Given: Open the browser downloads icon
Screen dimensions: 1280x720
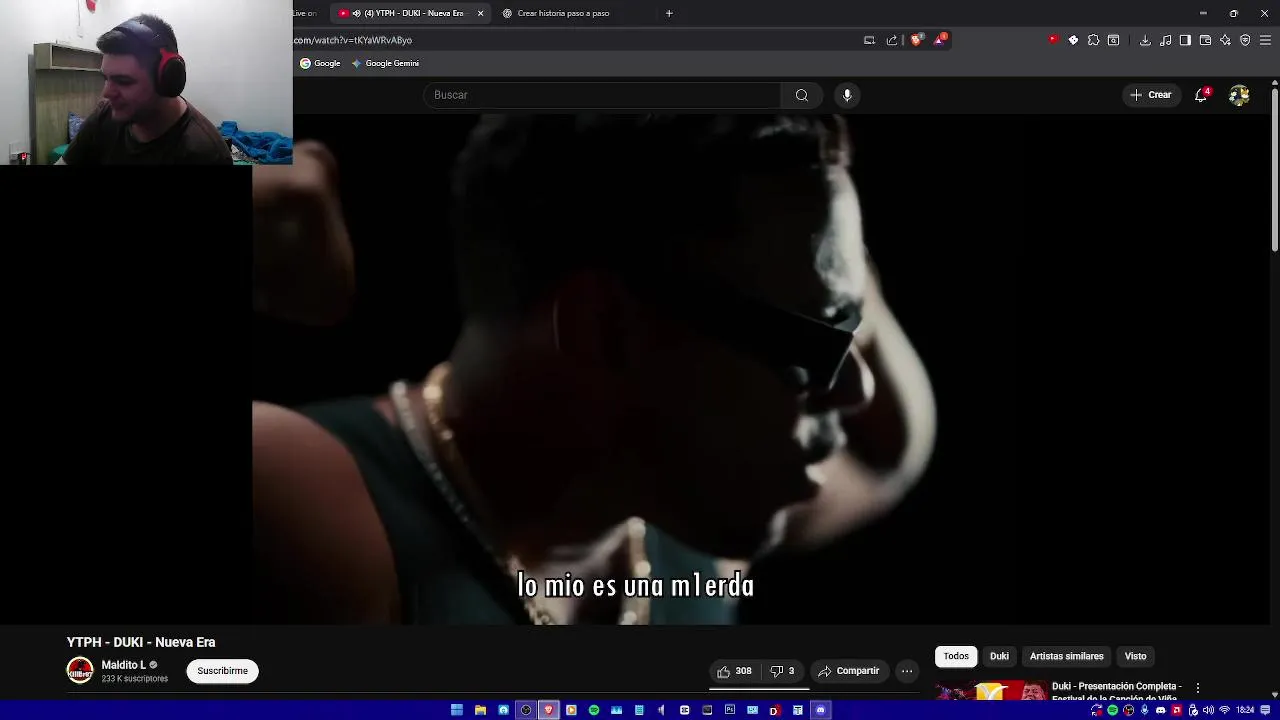Looking at the screenshot, I should 1145,40.
